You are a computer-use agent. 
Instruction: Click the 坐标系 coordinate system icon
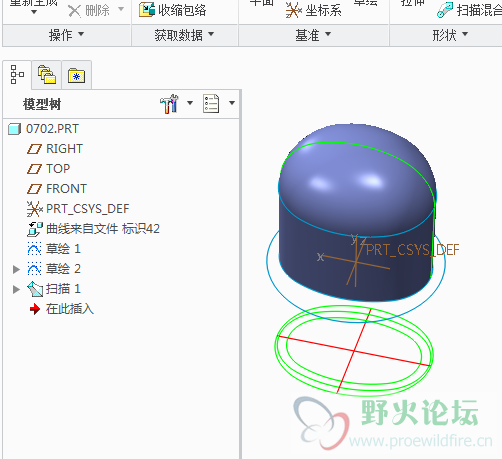[294, 10]
